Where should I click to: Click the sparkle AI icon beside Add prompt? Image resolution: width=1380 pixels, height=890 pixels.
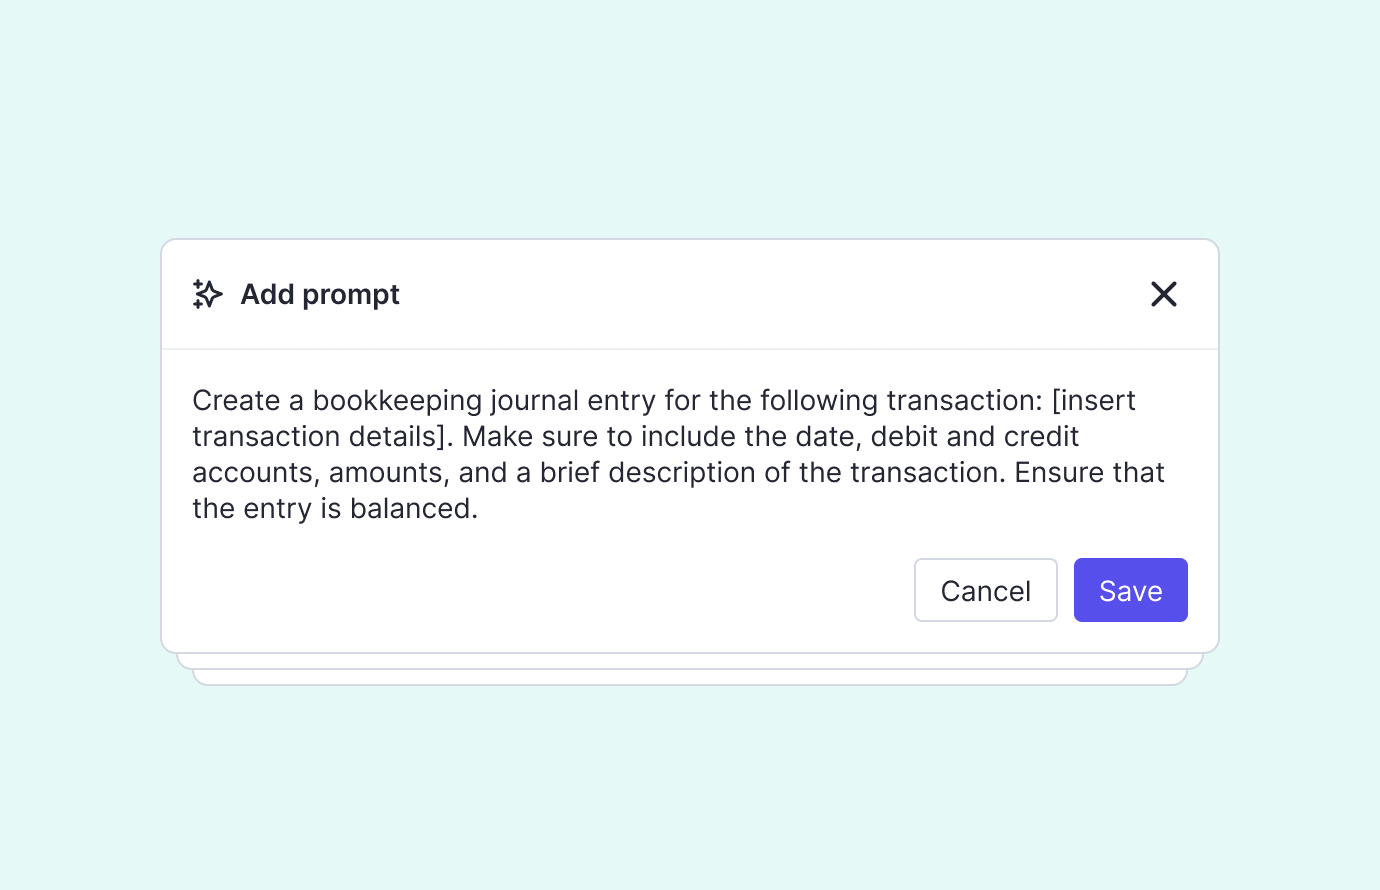pos(207,294)
